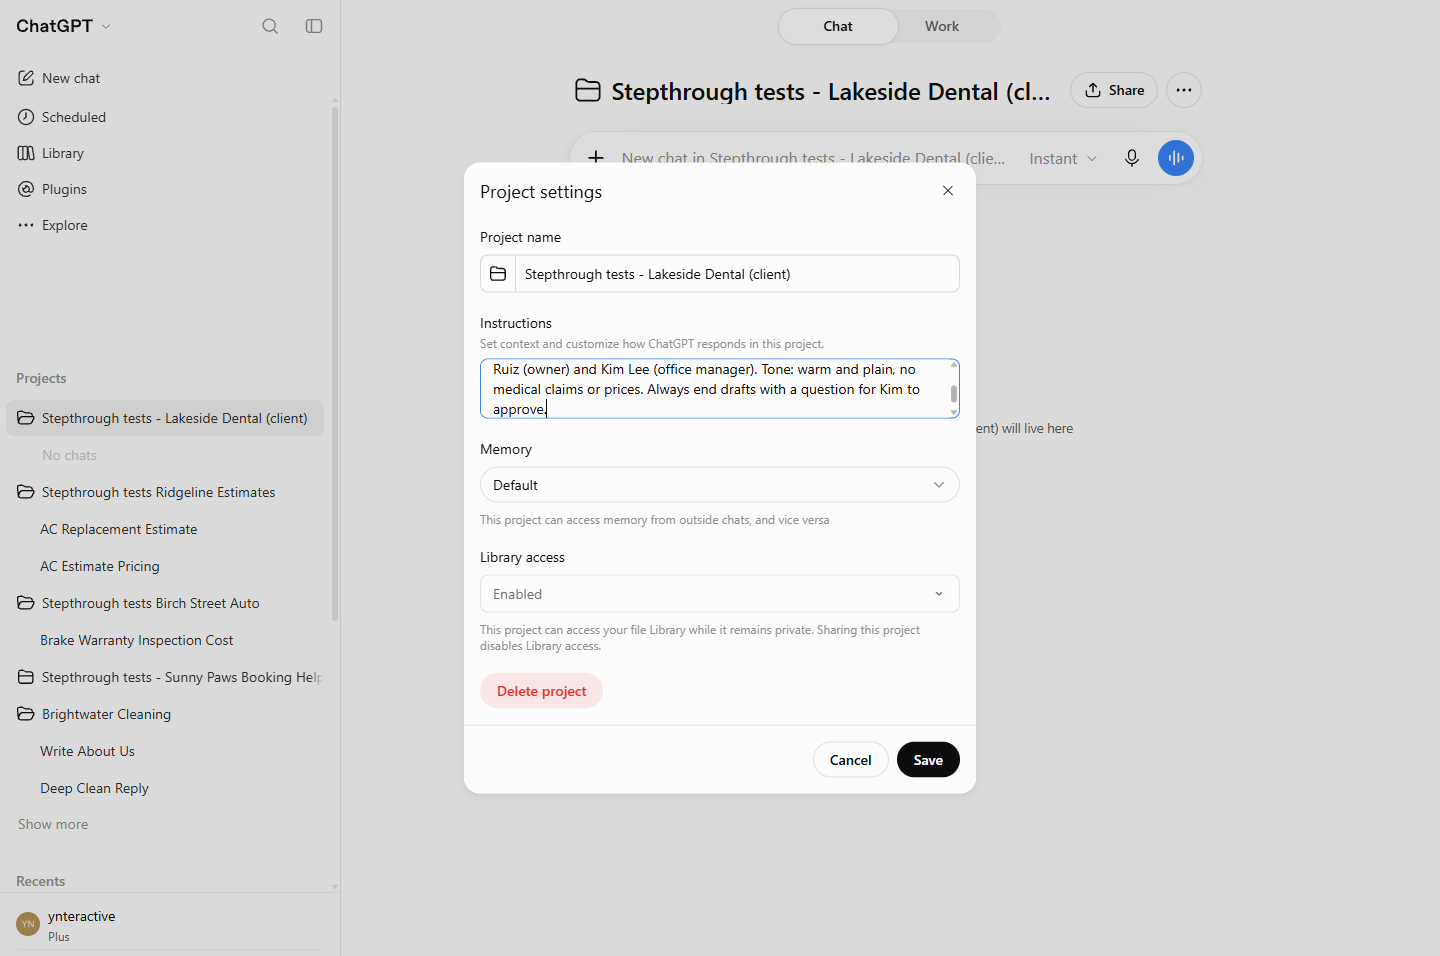The height and width of the screenshot is (956, 1440).
Task: Cancel the project settings changes
Action: [851, 760]
